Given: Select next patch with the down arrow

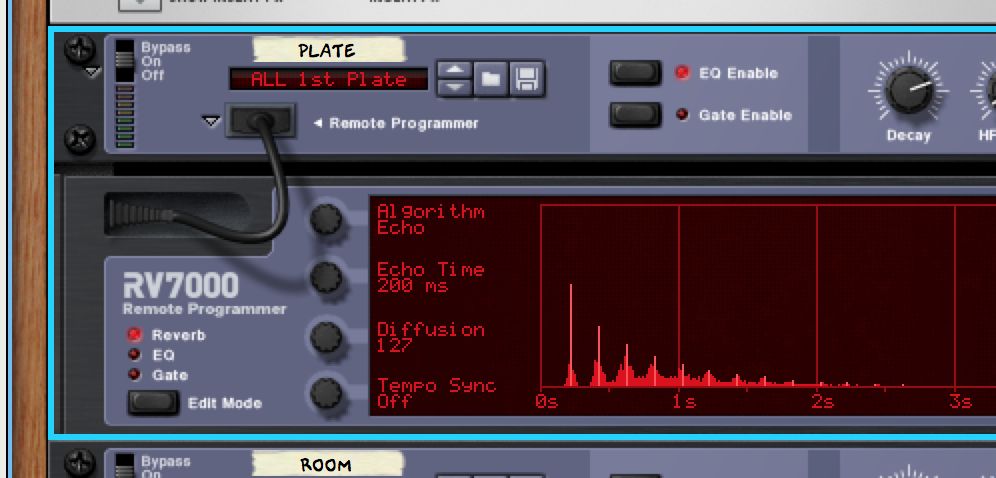Looking at the screenshot, I should (x=455, y=87).
